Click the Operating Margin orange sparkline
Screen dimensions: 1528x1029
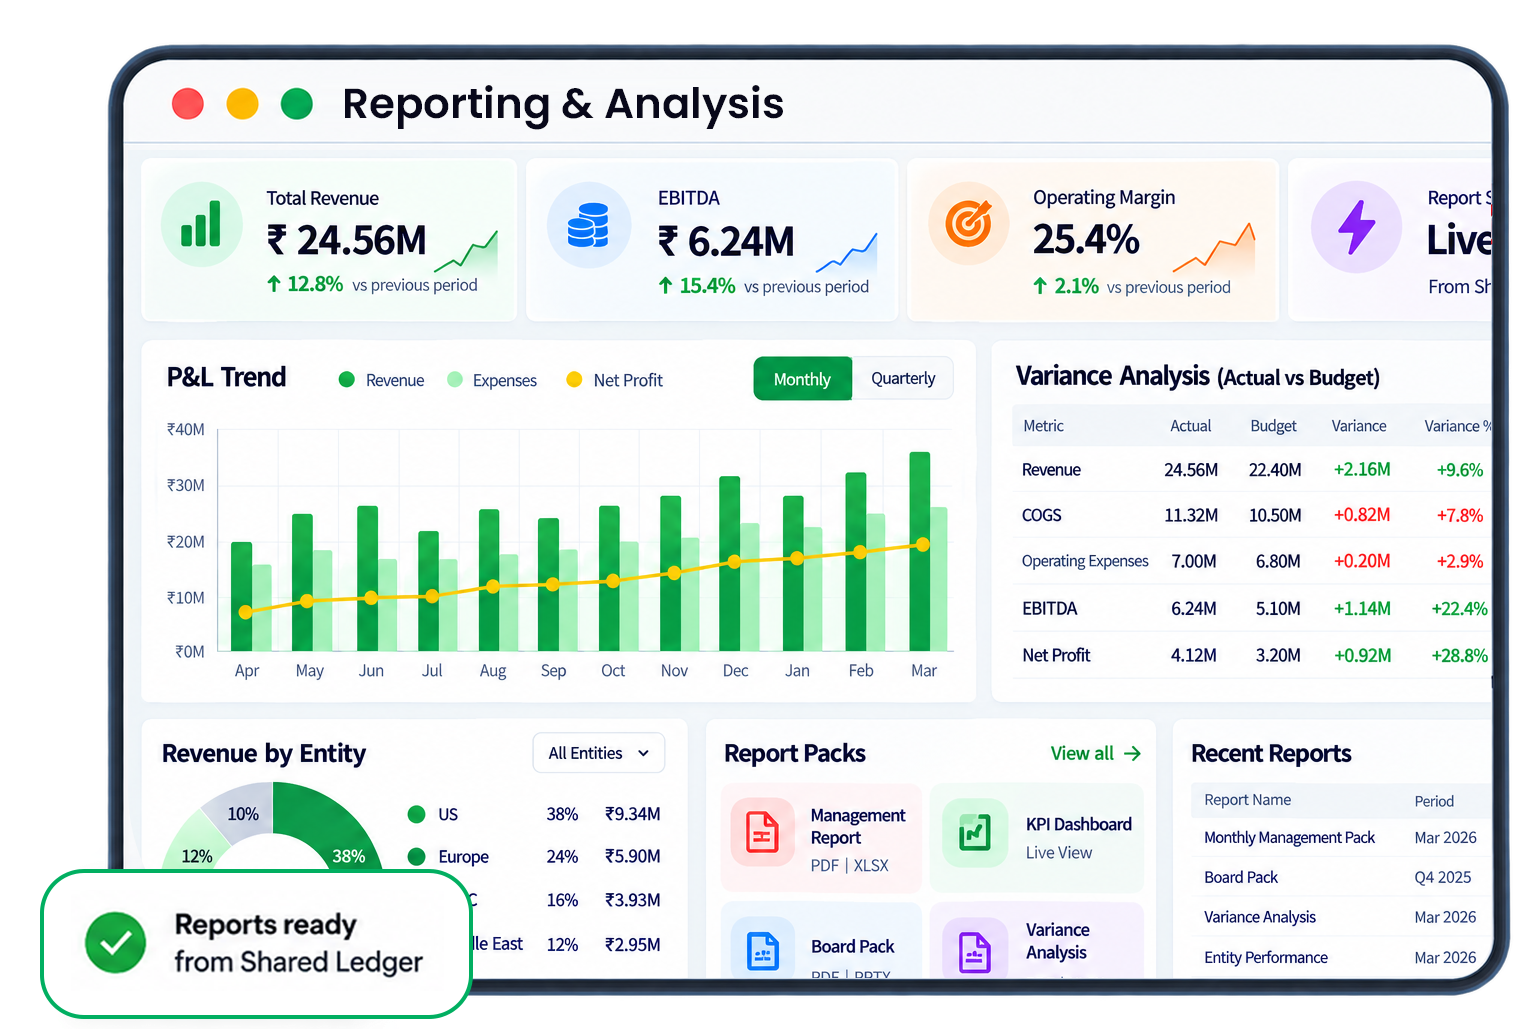1213,248
